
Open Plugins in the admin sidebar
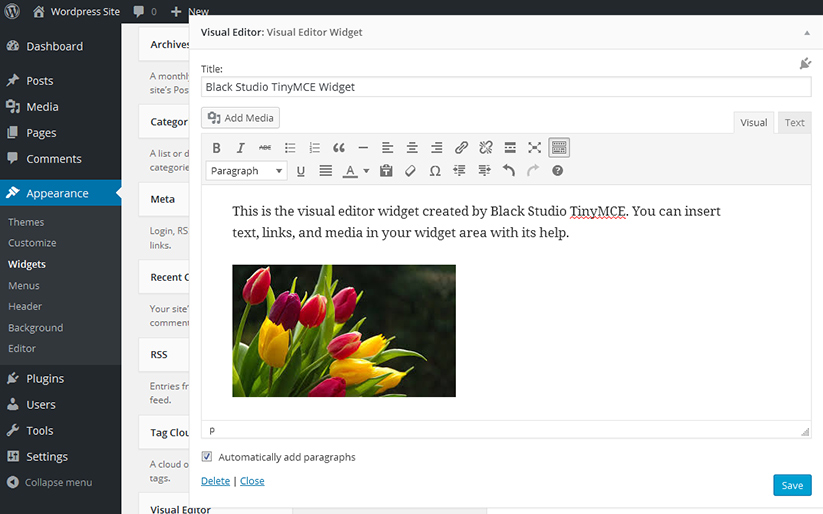(x=45, y=379)
